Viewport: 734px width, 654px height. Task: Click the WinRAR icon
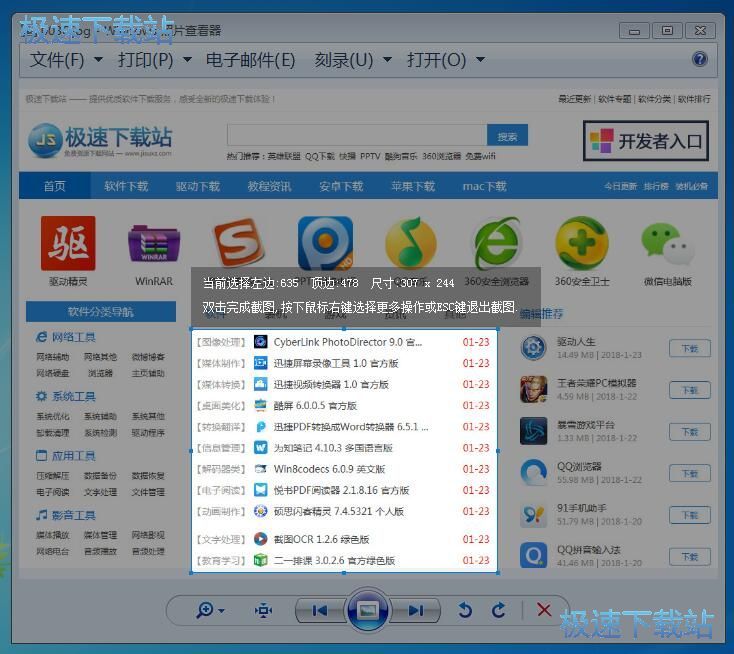tap(154, 243)
